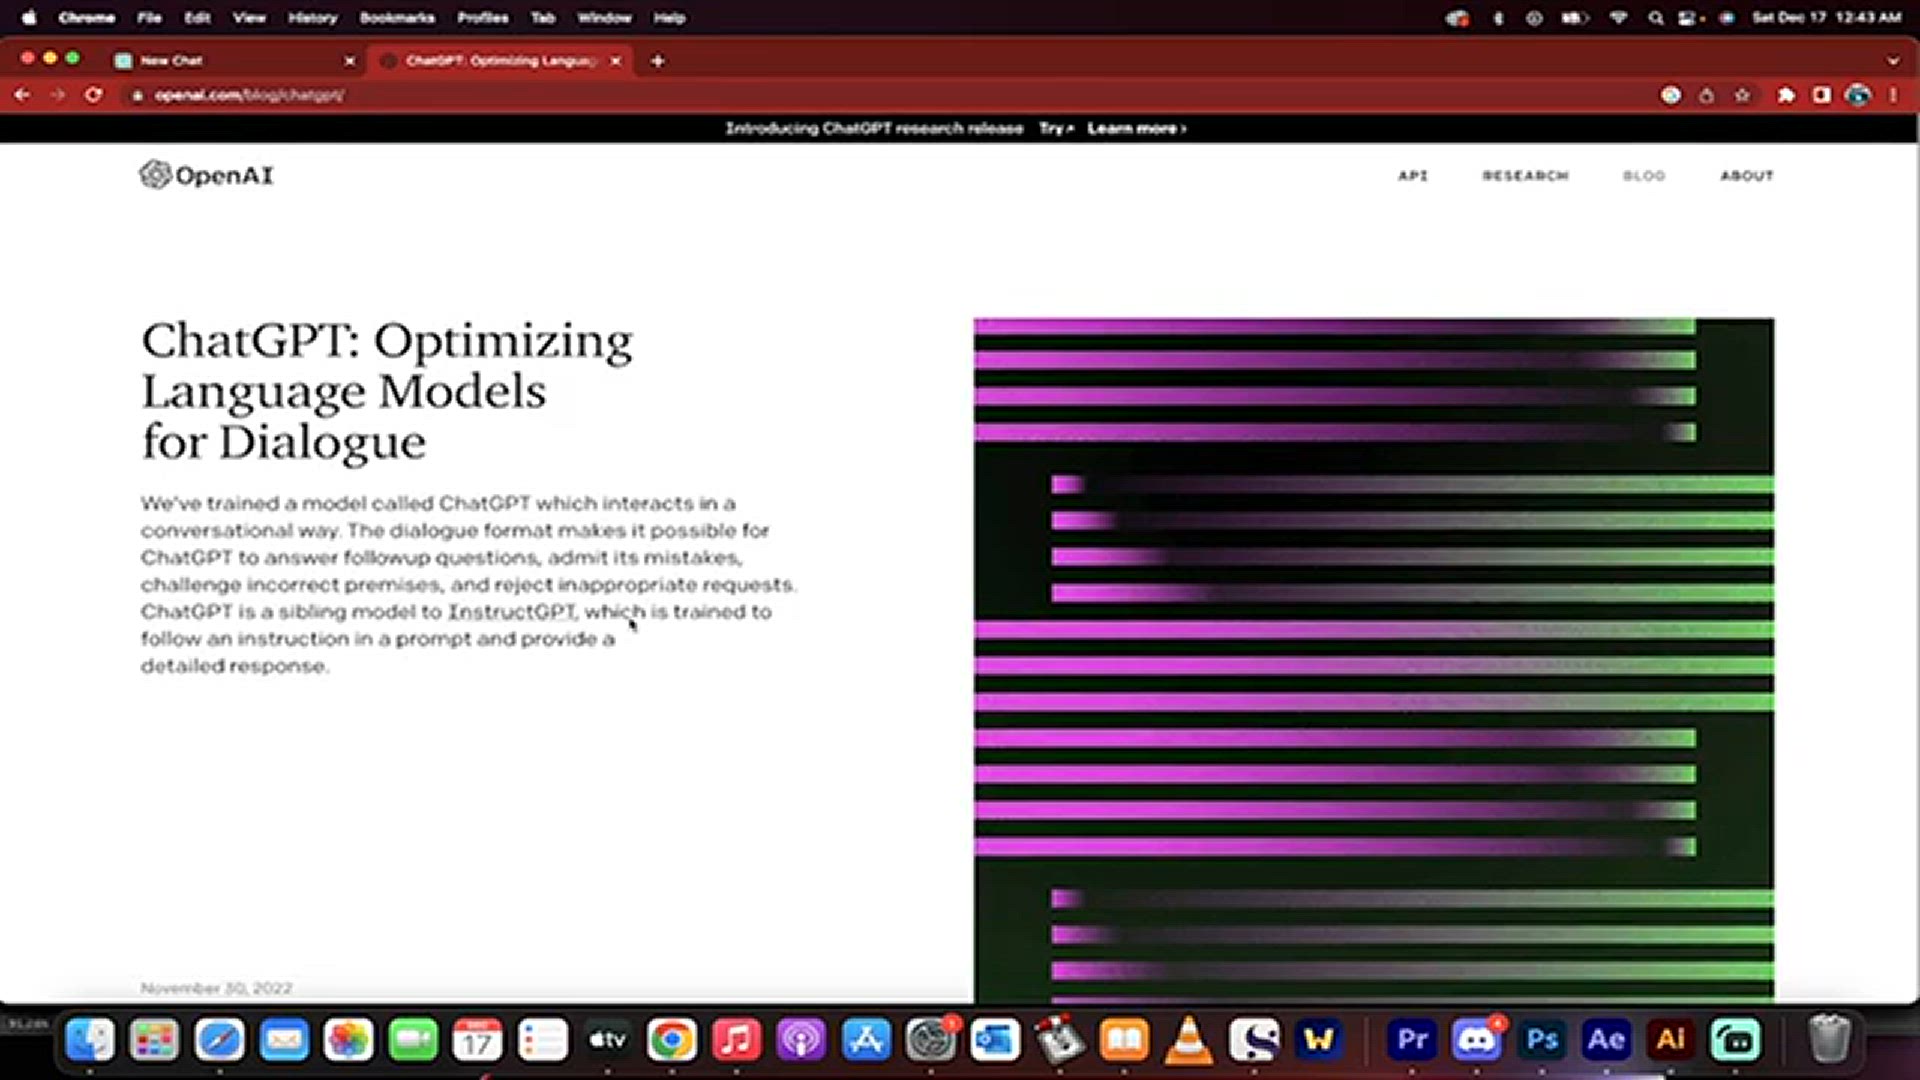Open the Chrome three-dot menu
The width and height of the screenshot is (1920, 1080).
pos(1893,95)
